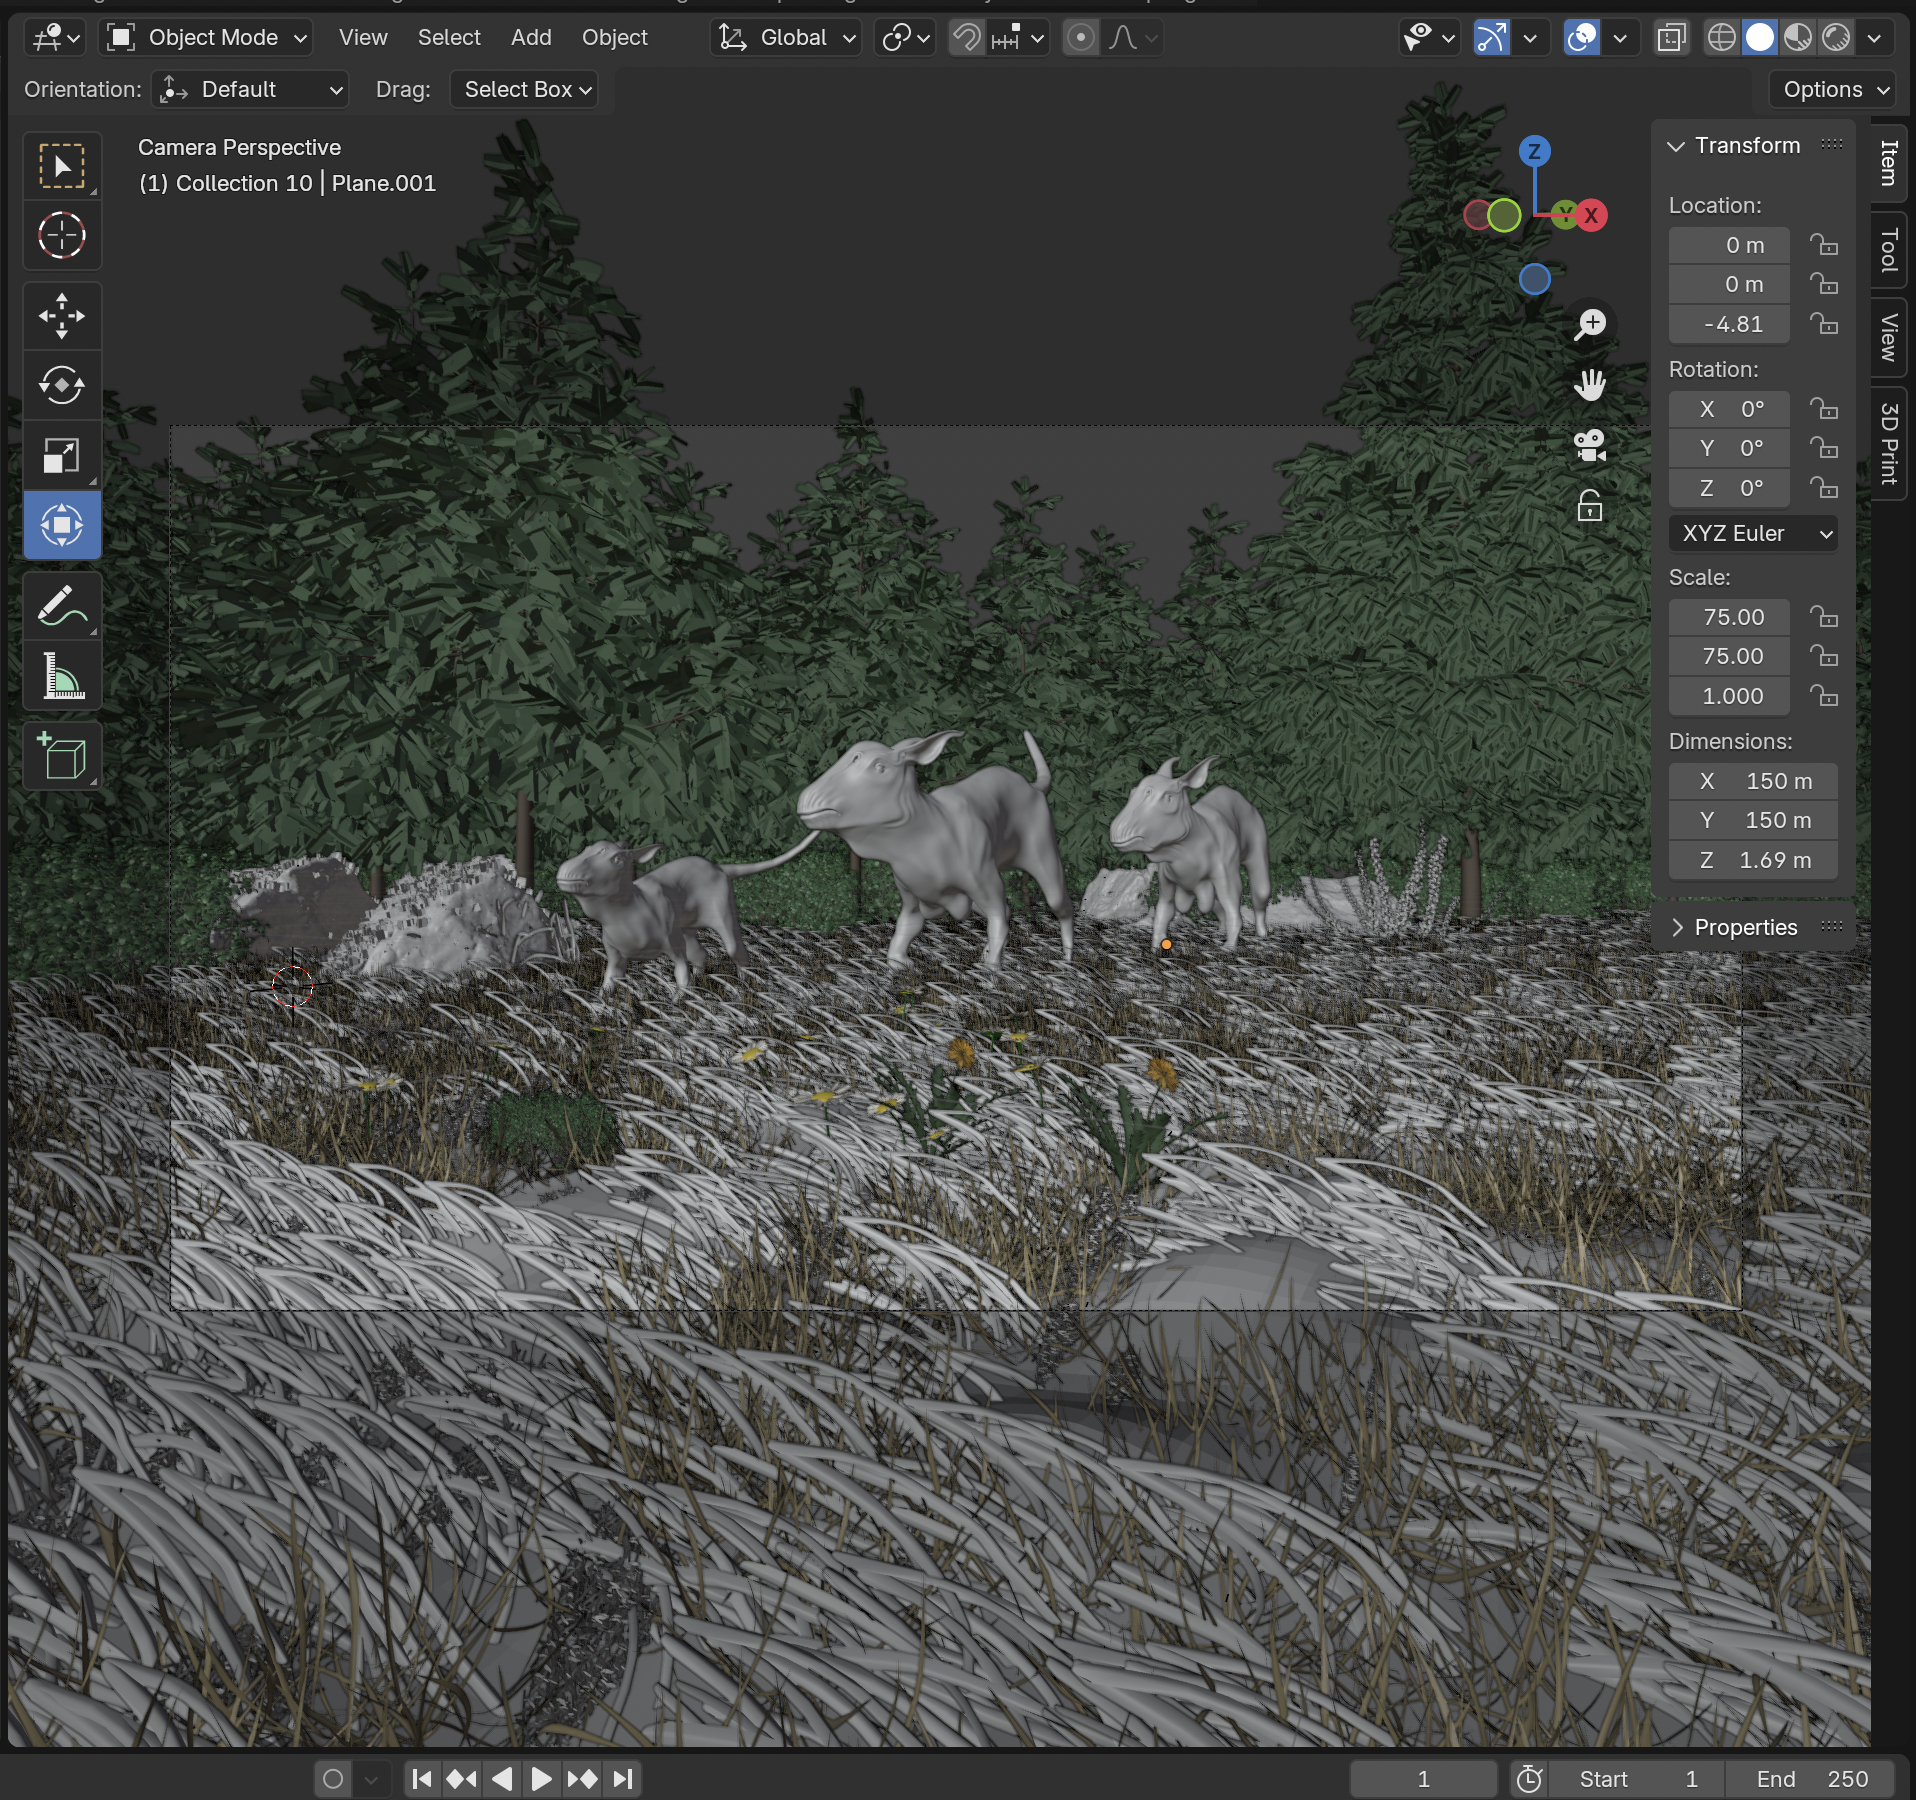Toggle lock on Scale Z
1916x1800 pixels.
[1824, 696]
